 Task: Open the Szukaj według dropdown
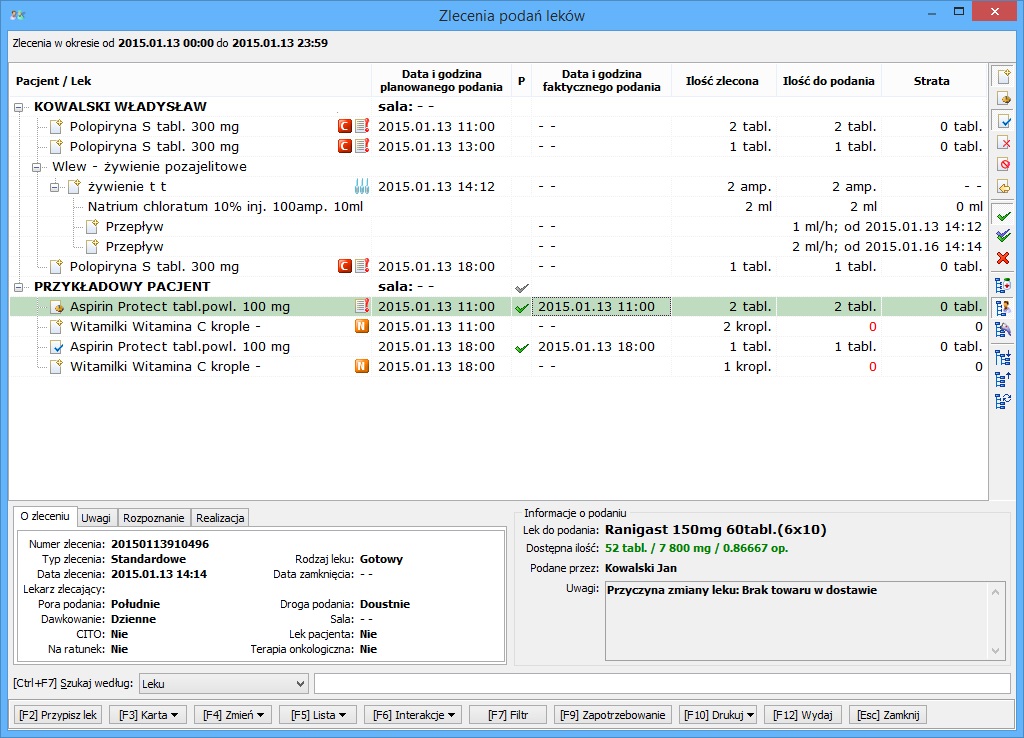pos(223,683)
